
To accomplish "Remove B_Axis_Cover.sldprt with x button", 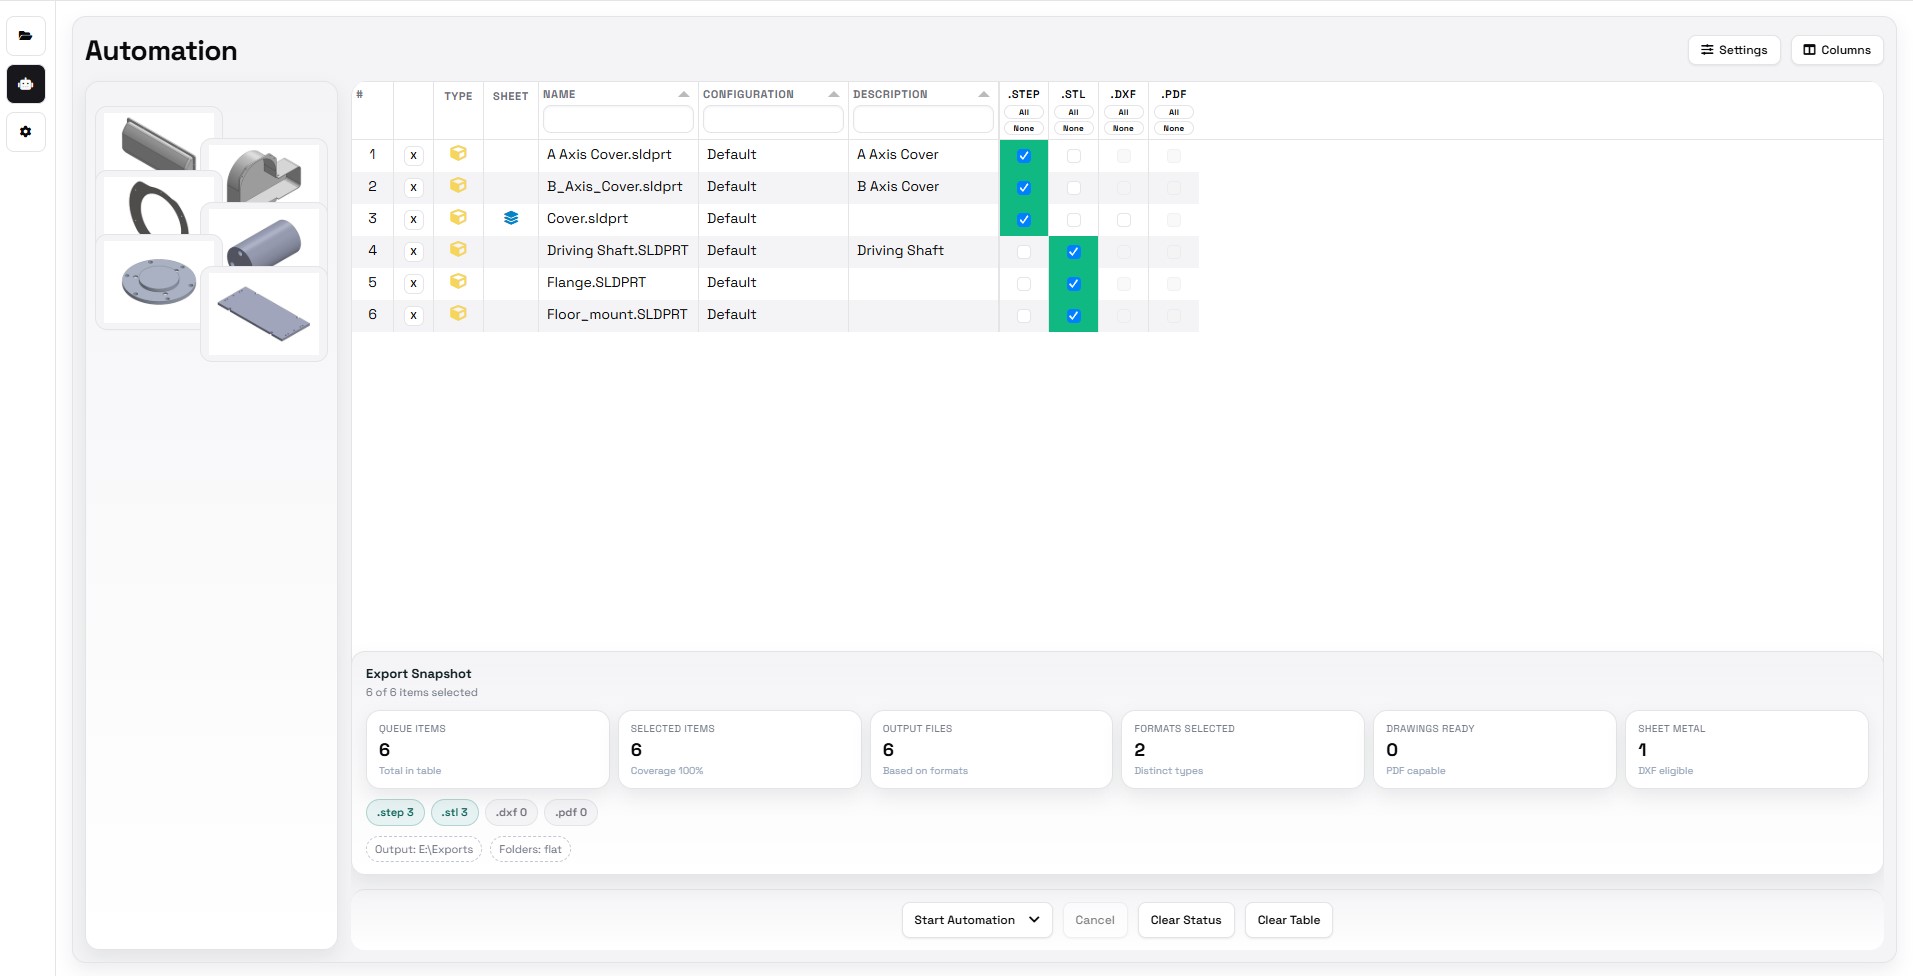I will (413, 188).
